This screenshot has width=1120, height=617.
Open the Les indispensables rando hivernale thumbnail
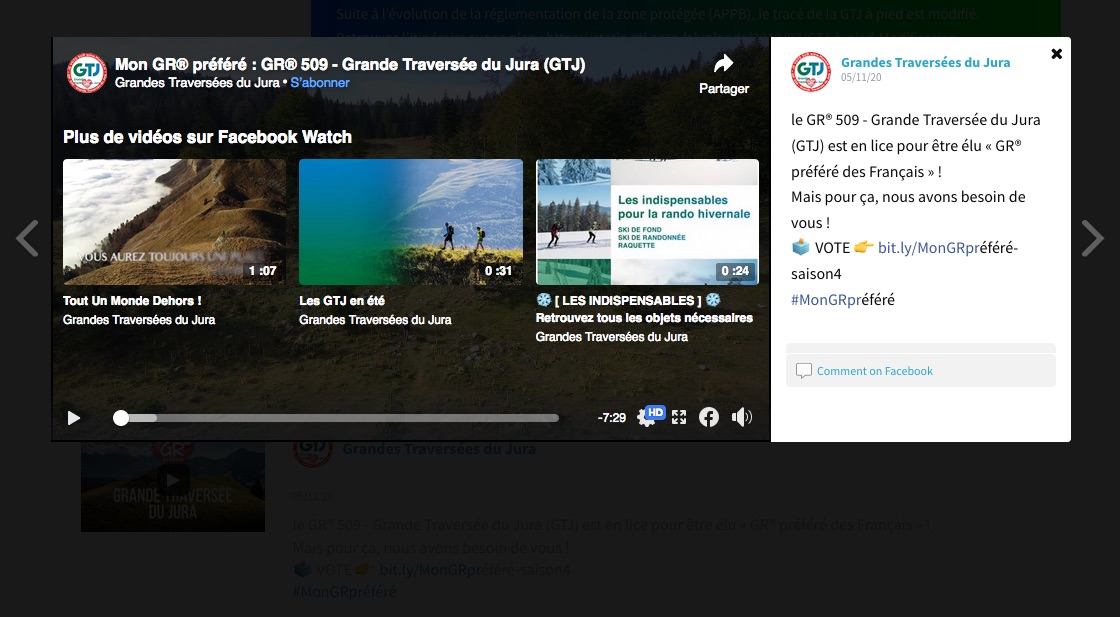647,222
